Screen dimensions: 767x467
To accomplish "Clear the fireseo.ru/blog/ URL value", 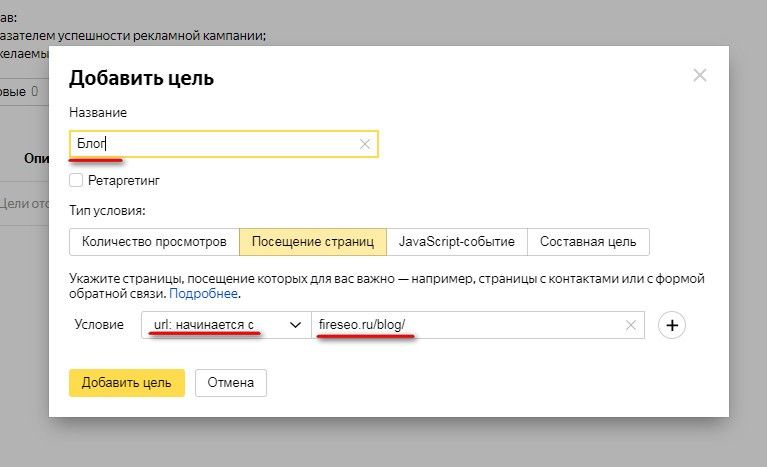I will click(631, 325).
